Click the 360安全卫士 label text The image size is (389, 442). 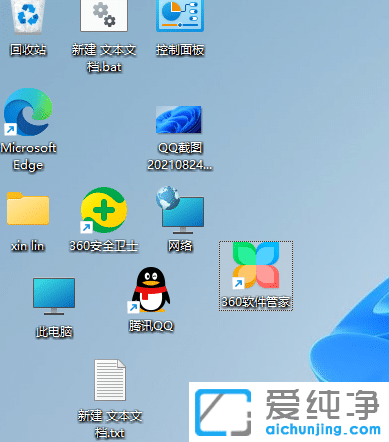[104, 246]
